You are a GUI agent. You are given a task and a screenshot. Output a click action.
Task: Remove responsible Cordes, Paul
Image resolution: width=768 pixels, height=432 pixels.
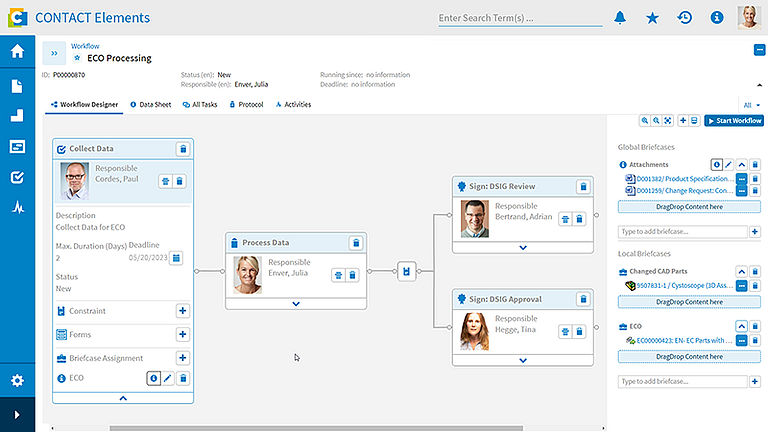tap(179, 181)
